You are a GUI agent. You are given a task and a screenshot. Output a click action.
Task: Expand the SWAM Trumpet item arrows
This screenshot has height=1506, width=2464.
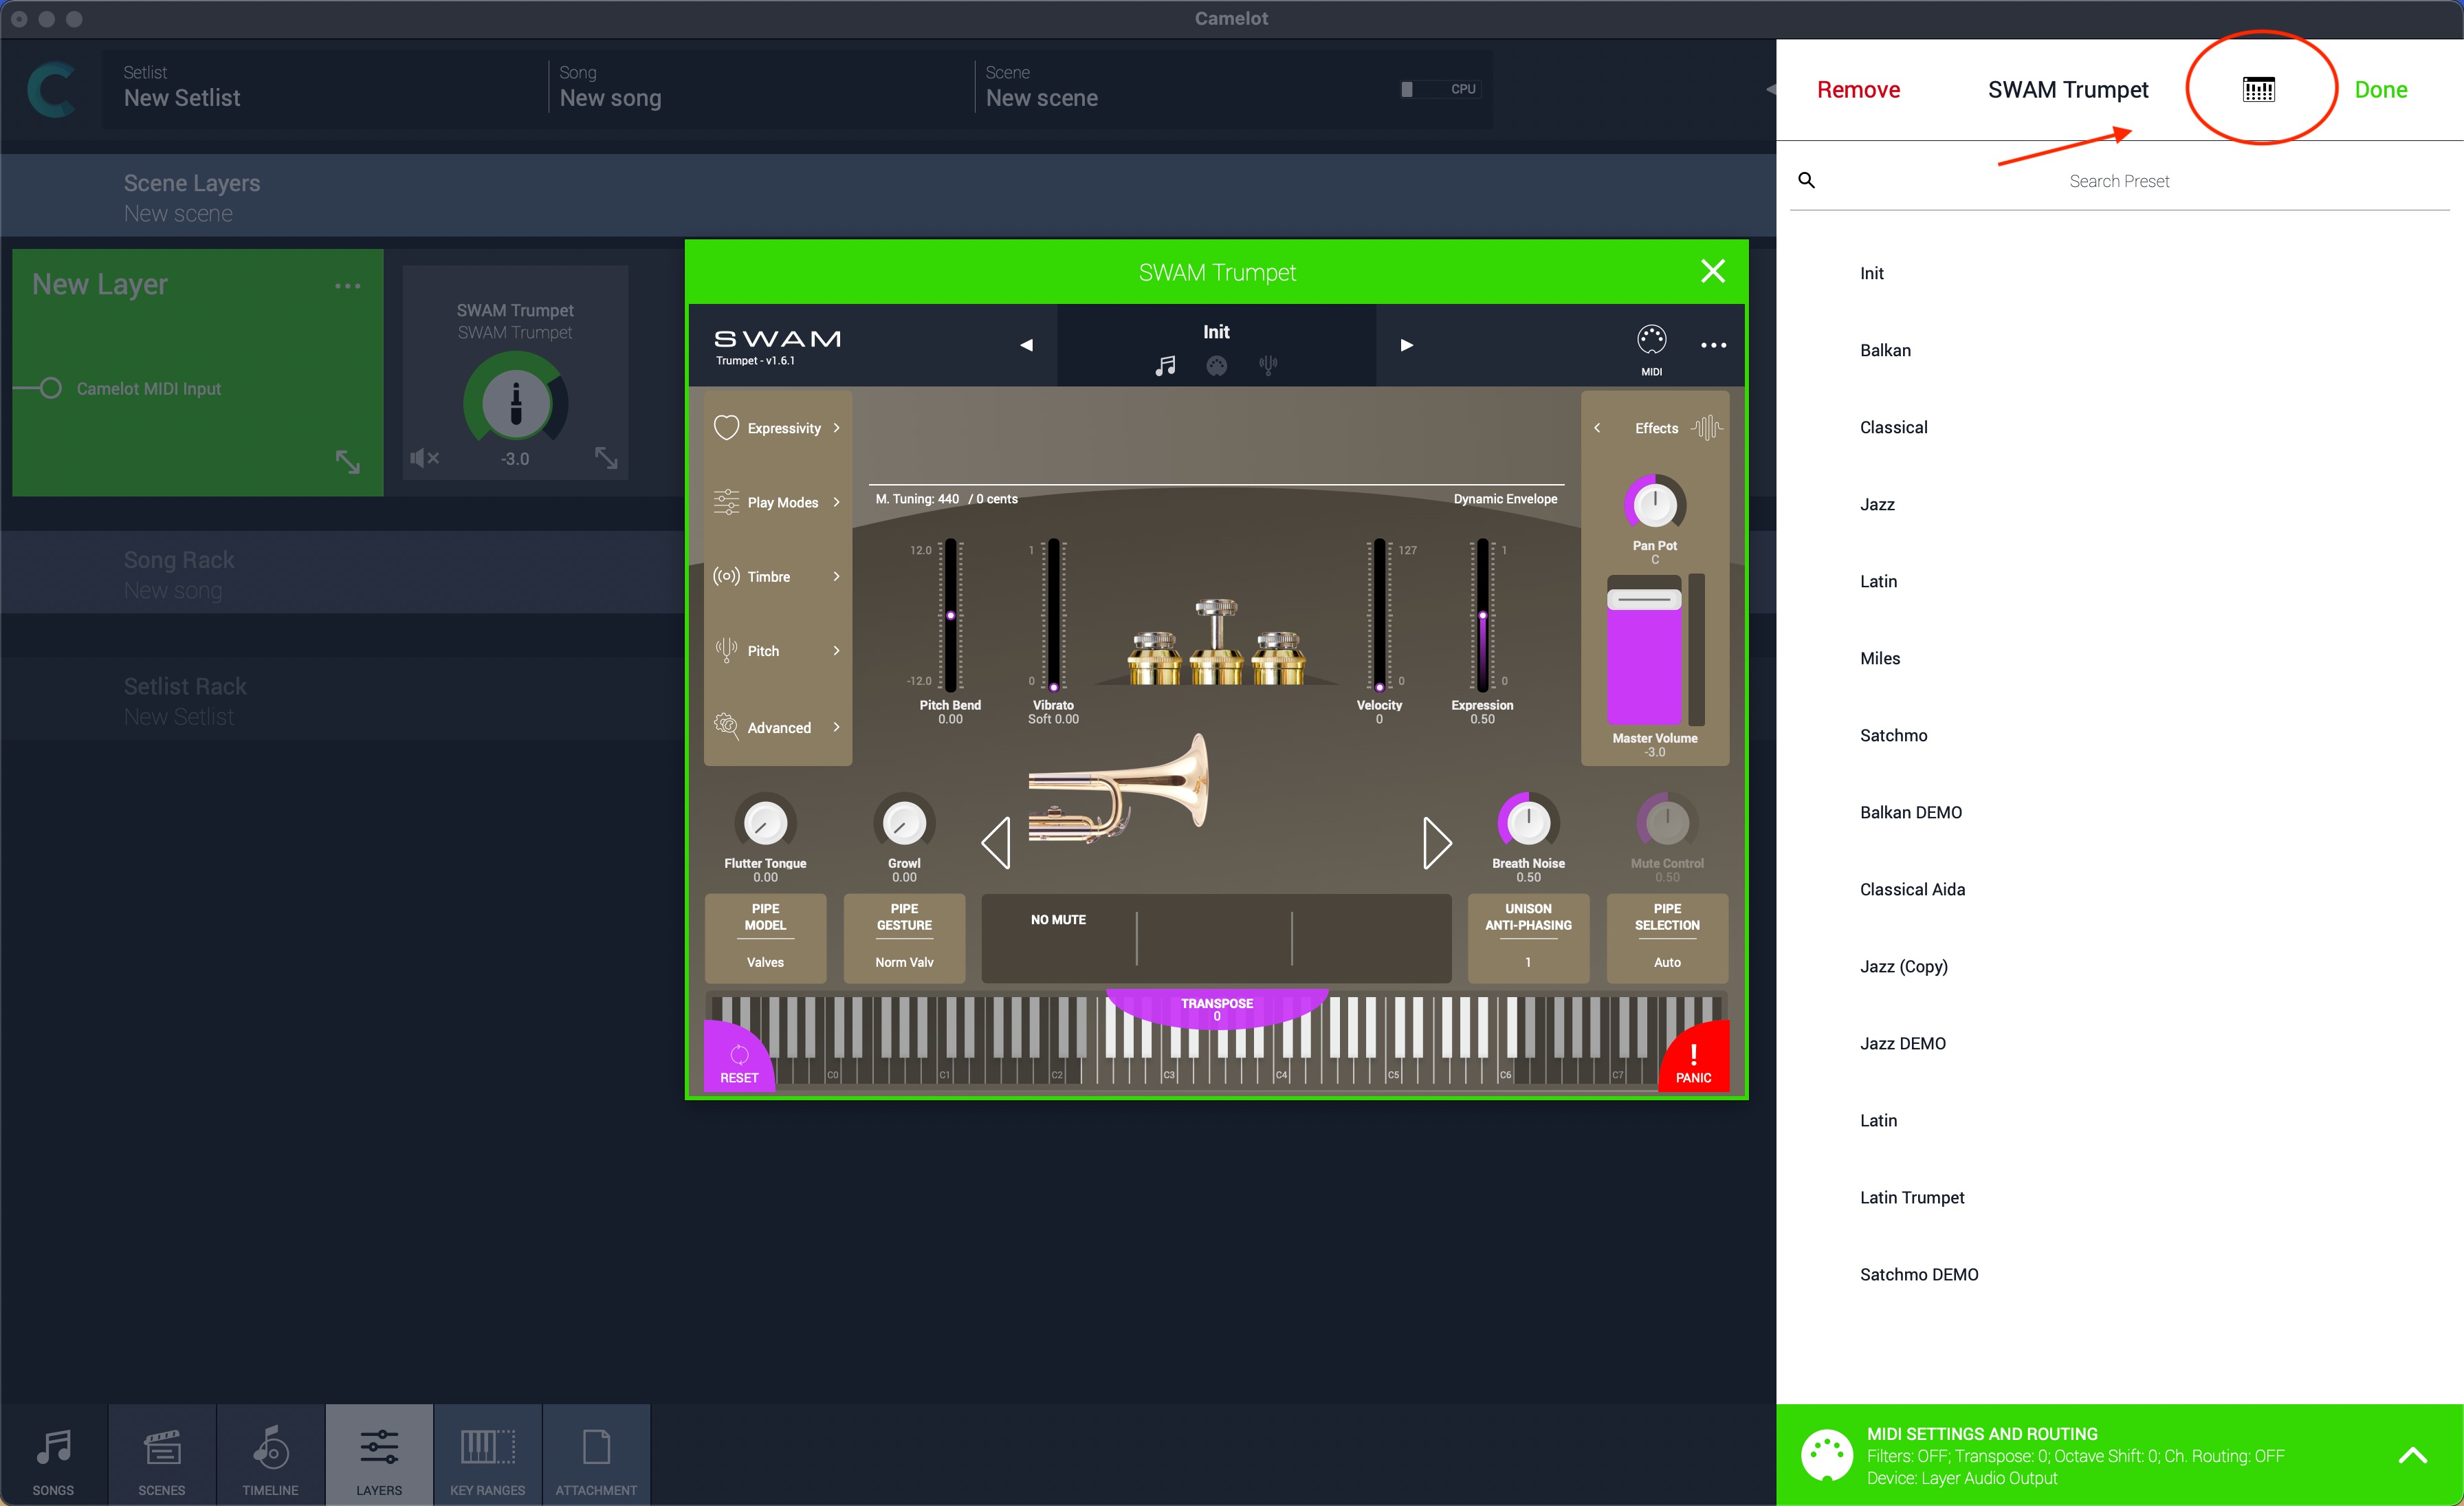point(606,458)
